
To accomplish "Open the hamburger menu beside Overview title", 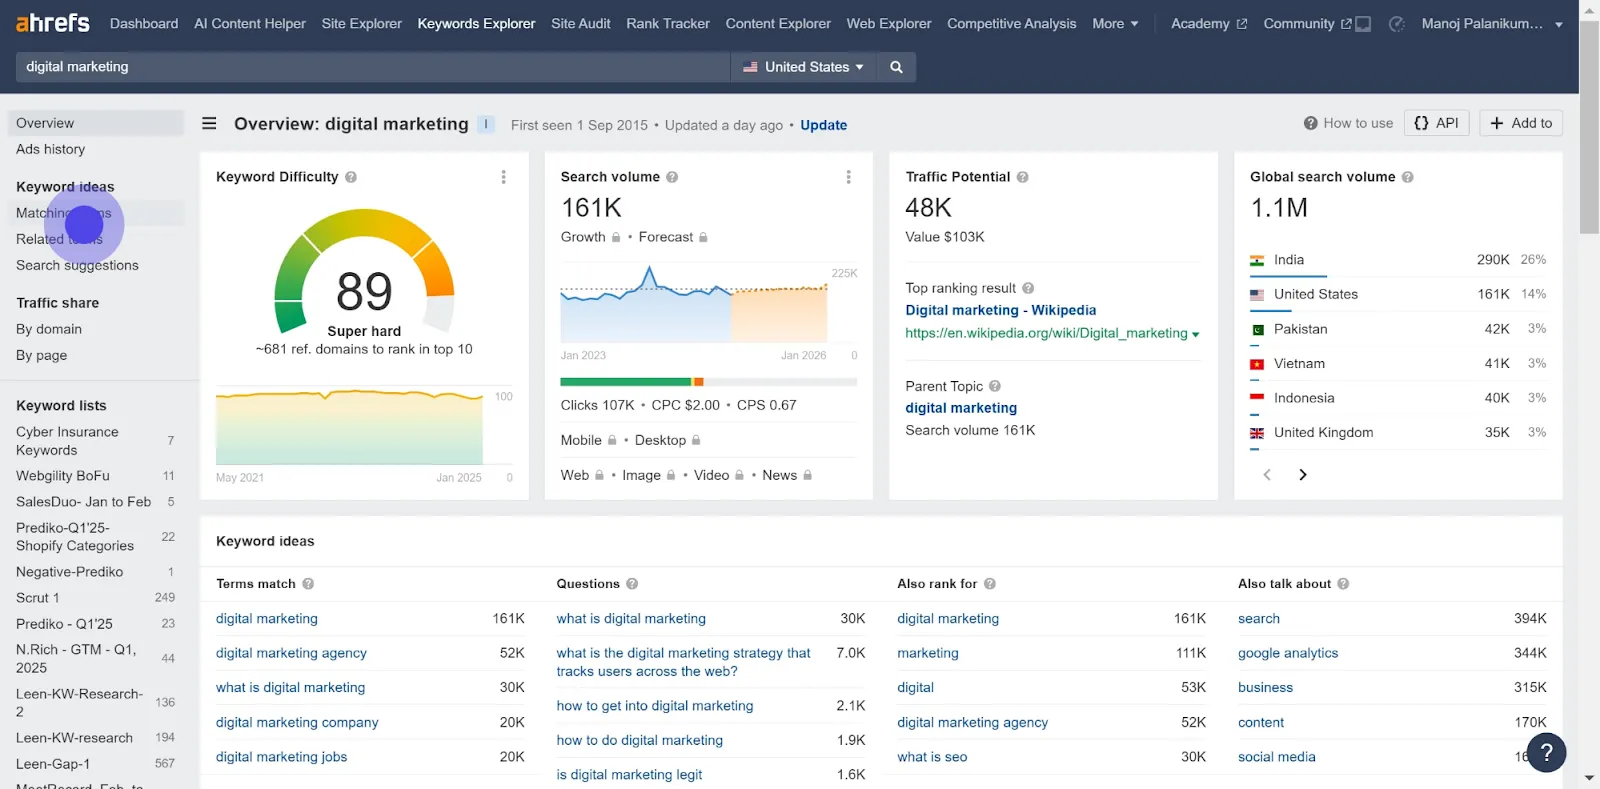I will pos(209,124).
